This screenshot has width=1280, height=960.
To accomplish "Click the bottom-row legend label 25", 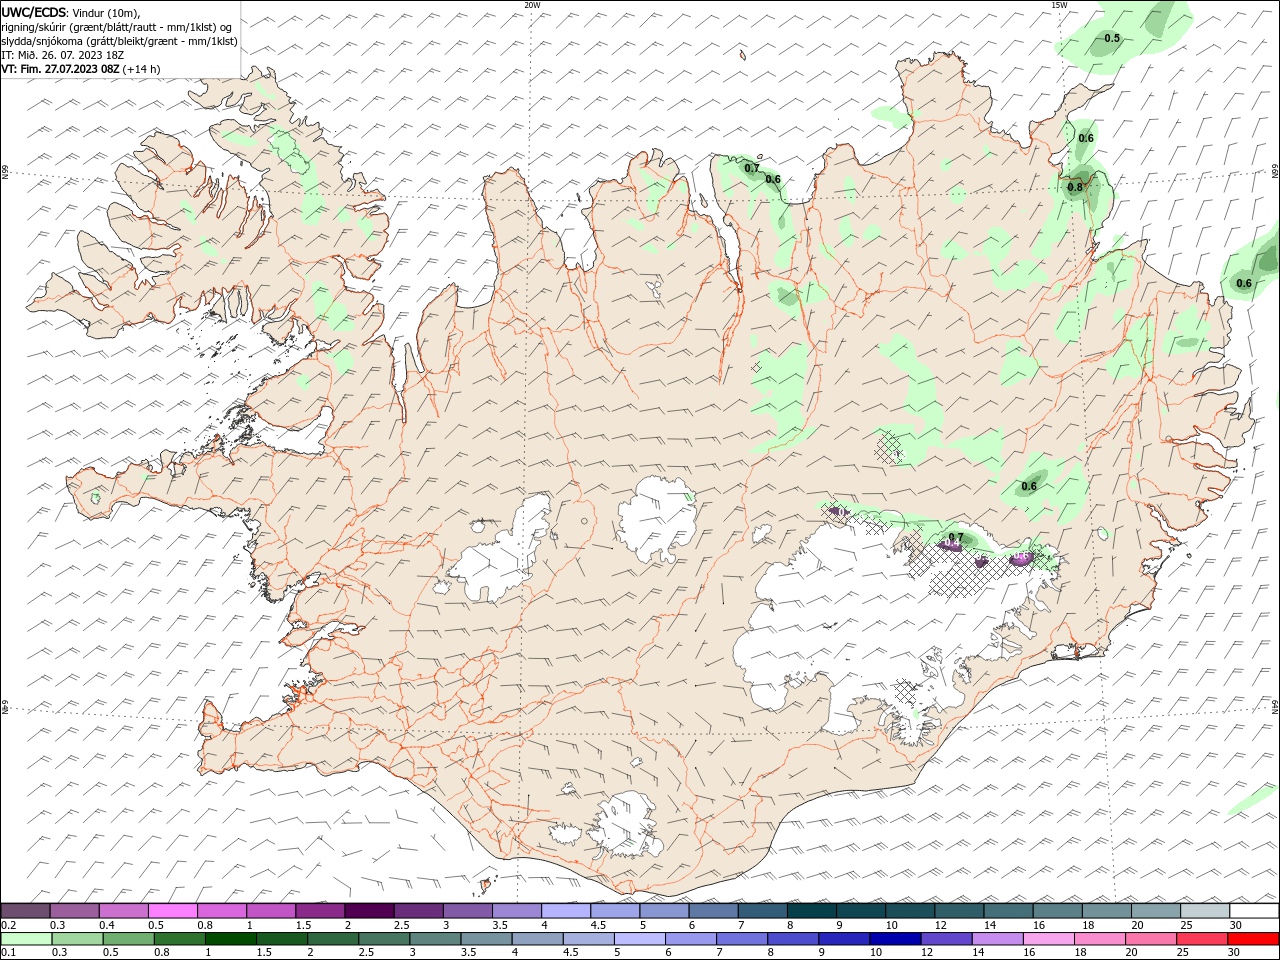I will point(1182,953).
